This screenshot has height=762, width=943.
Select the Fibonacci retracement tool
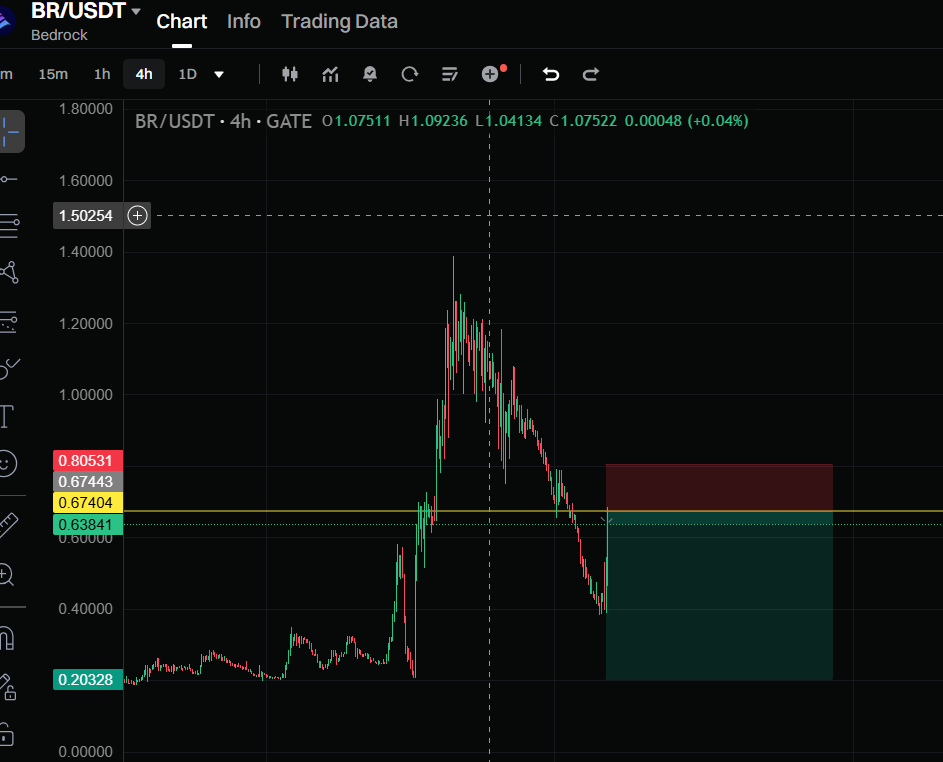(9, 226)
